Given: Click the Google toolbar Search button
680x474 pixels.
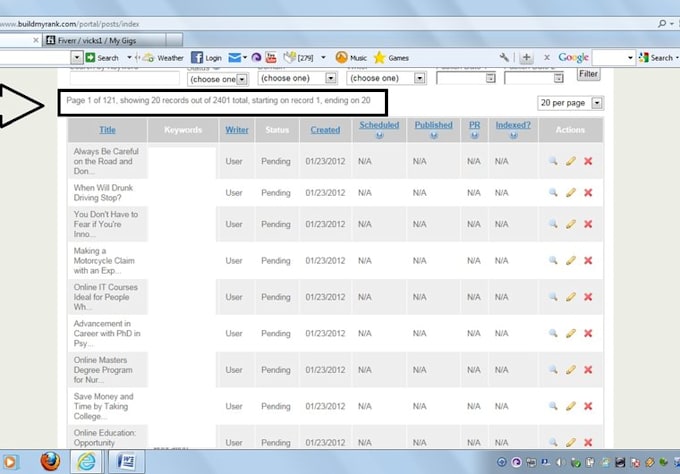Looking at the screenshot, I should click(656, 58).
